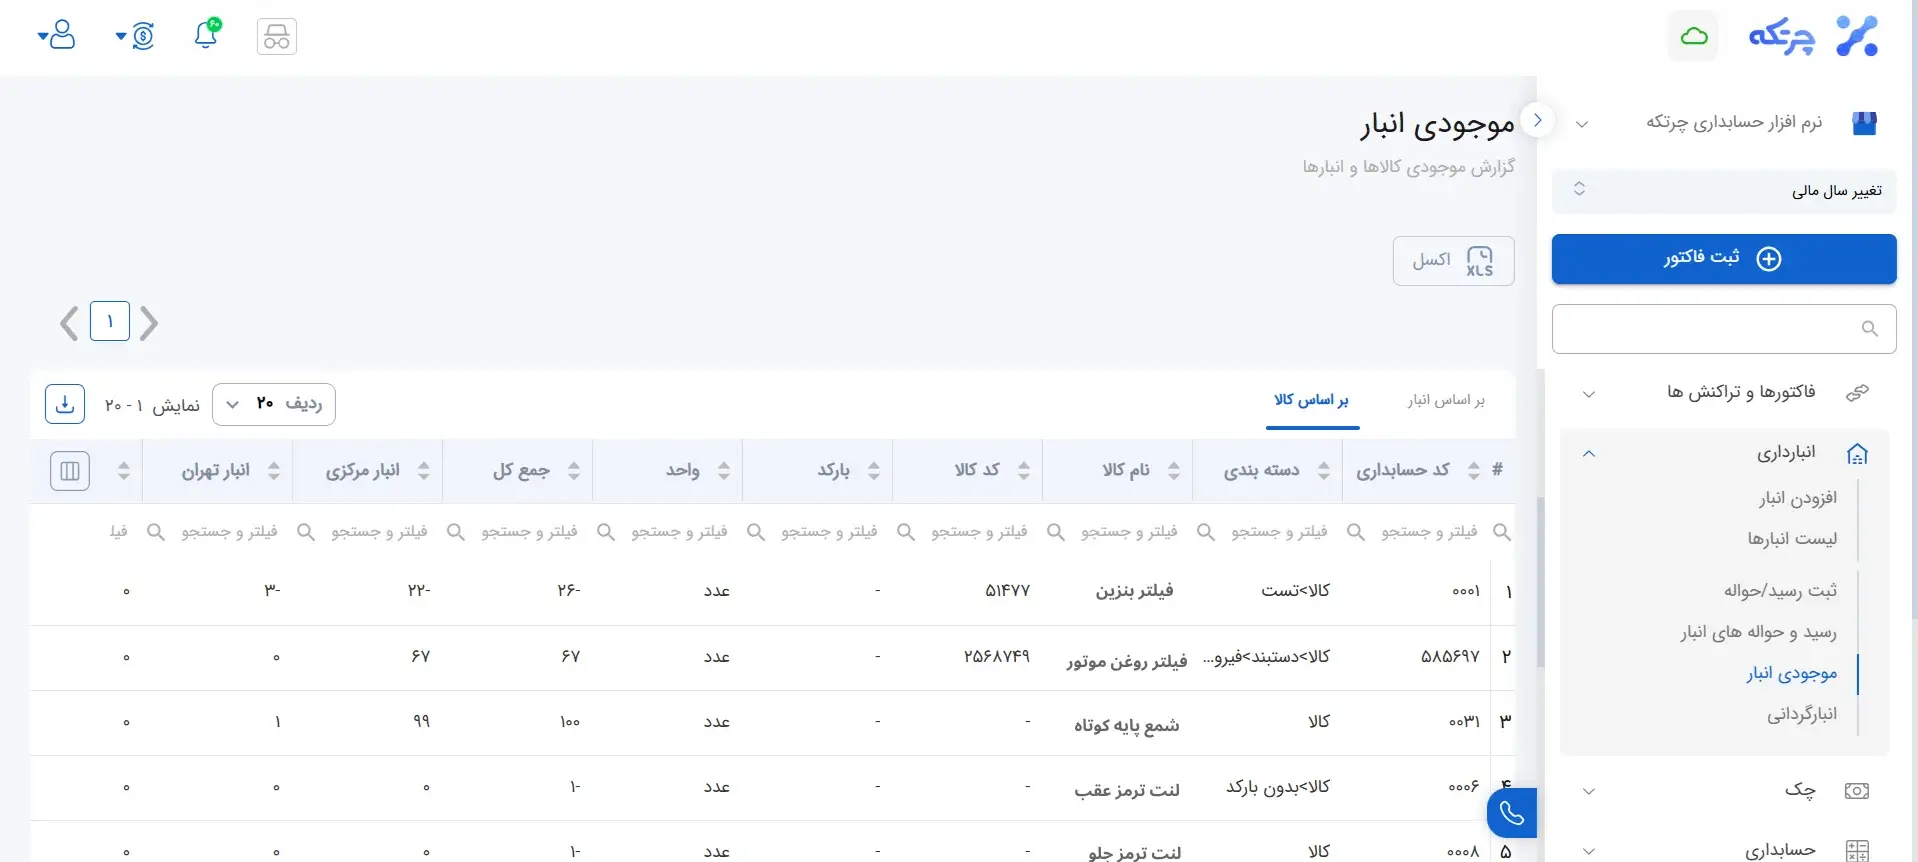This screenshot has height=862, width=1918.
Task: Click the incognito glasses icon in header
Action: (277, 37)
